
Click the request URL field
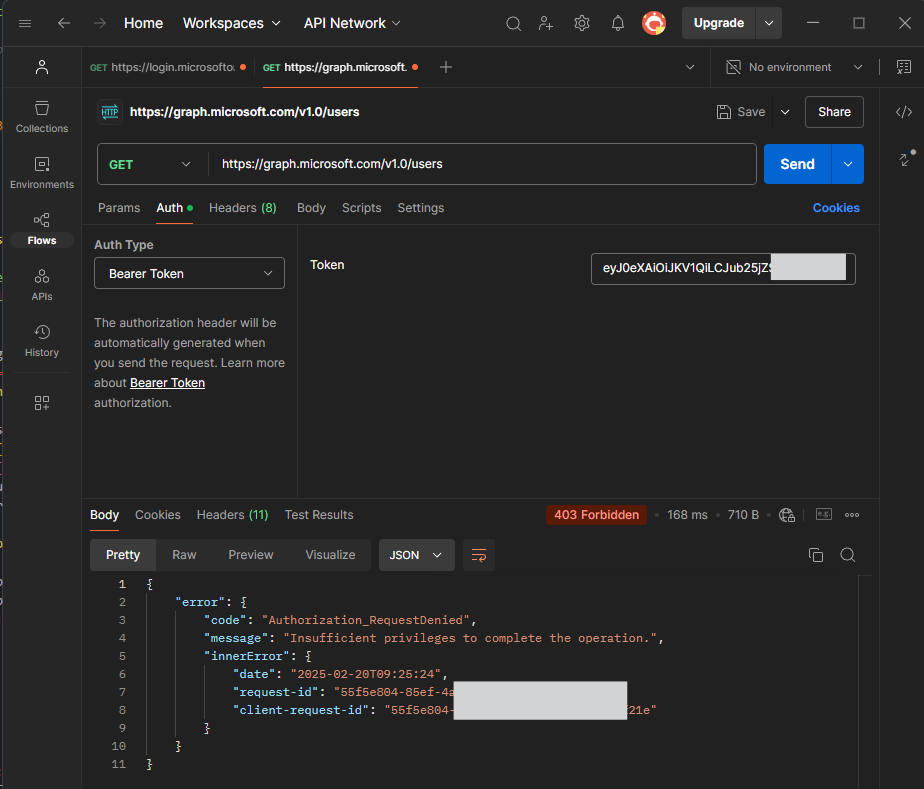click(x=482, y=164)
